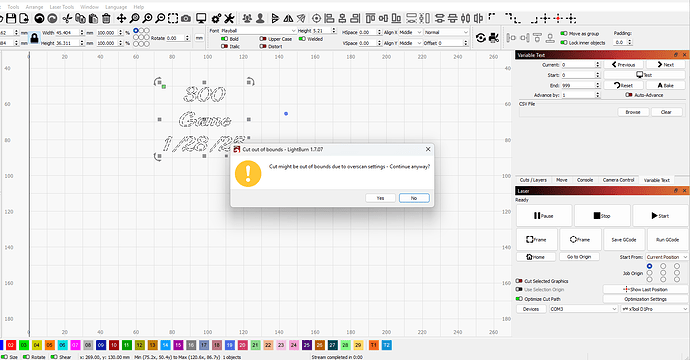Click the Delete trash can icon
Screen dimensions: 690x360
pyautogui.click(x=106, y=18)
